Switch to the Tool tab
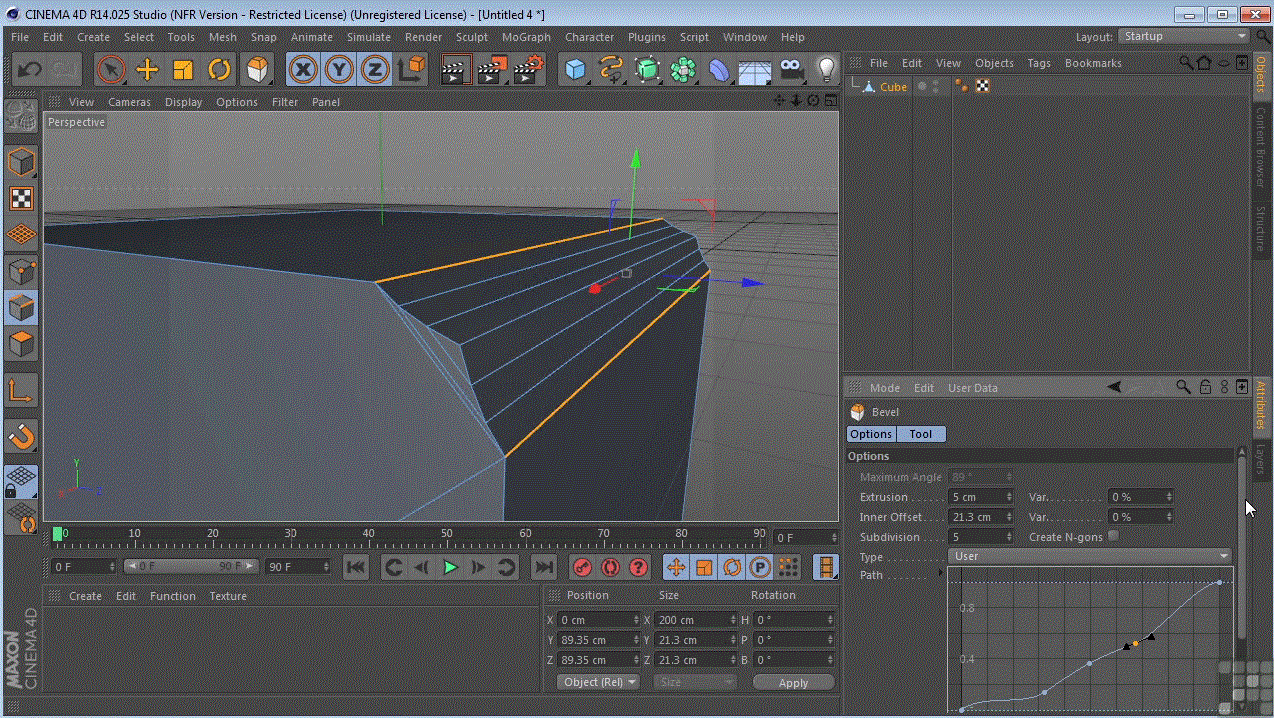Viewport: 1274px width, 718px height. pyautogui.click(x=921, y=434)
